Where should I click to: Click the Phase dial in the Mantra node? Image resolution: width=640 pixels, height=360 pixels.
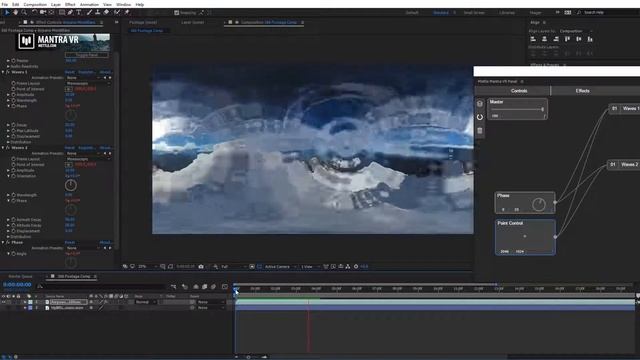pos(539,204)
